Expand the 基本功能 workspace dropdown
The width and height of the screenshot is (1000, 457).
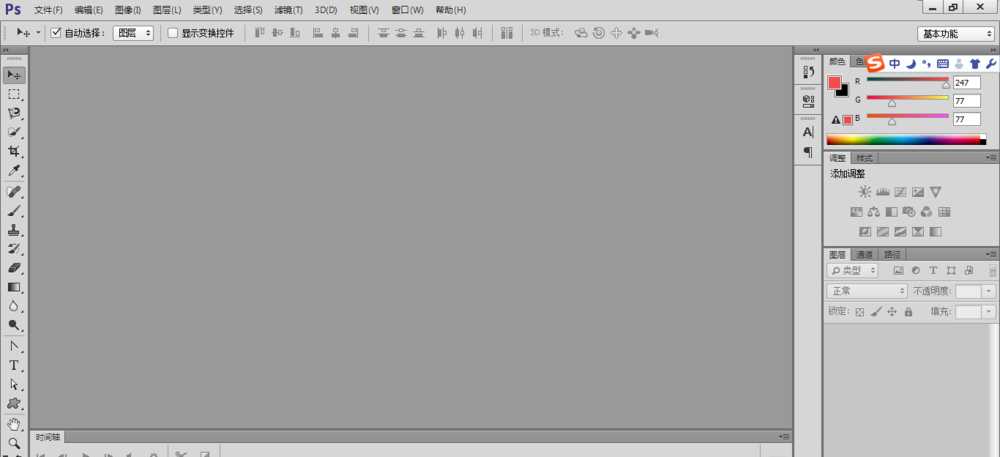[x=954, y=33]
